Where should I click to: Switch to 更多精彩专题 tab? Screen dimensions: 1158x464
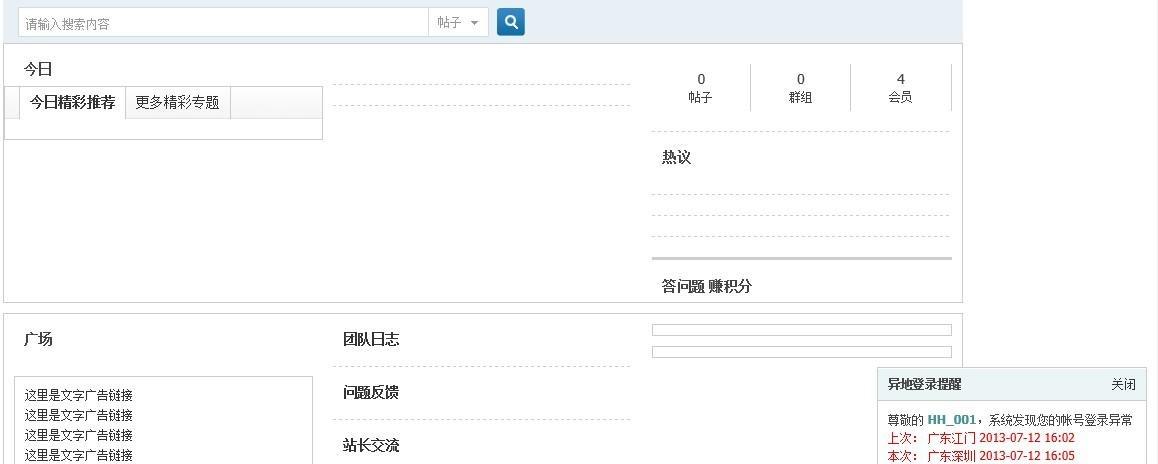tap(177, 103)
